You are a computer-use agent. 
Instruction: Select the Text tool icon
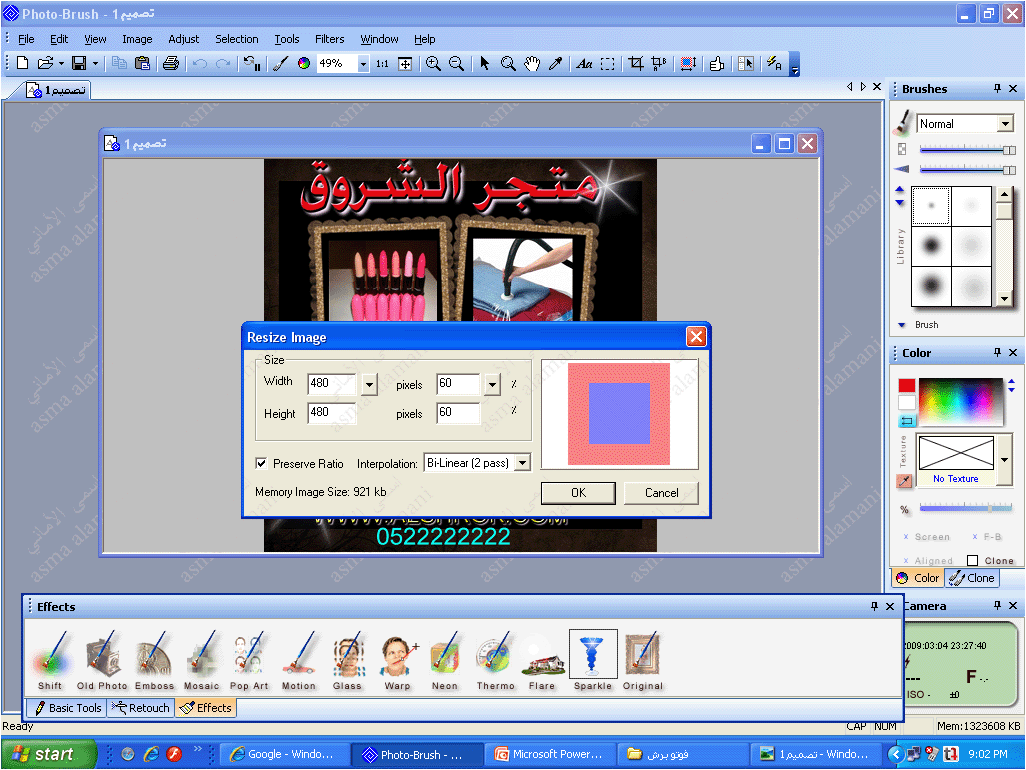pos(585,64)
